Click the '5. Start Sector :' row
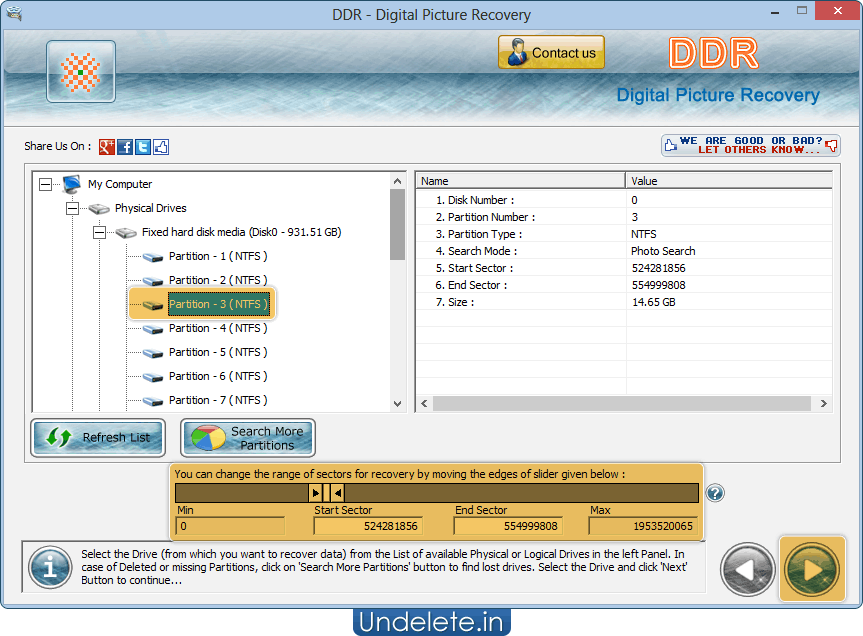The height and width of the screenshot is (636, 863). click(624, 268)
